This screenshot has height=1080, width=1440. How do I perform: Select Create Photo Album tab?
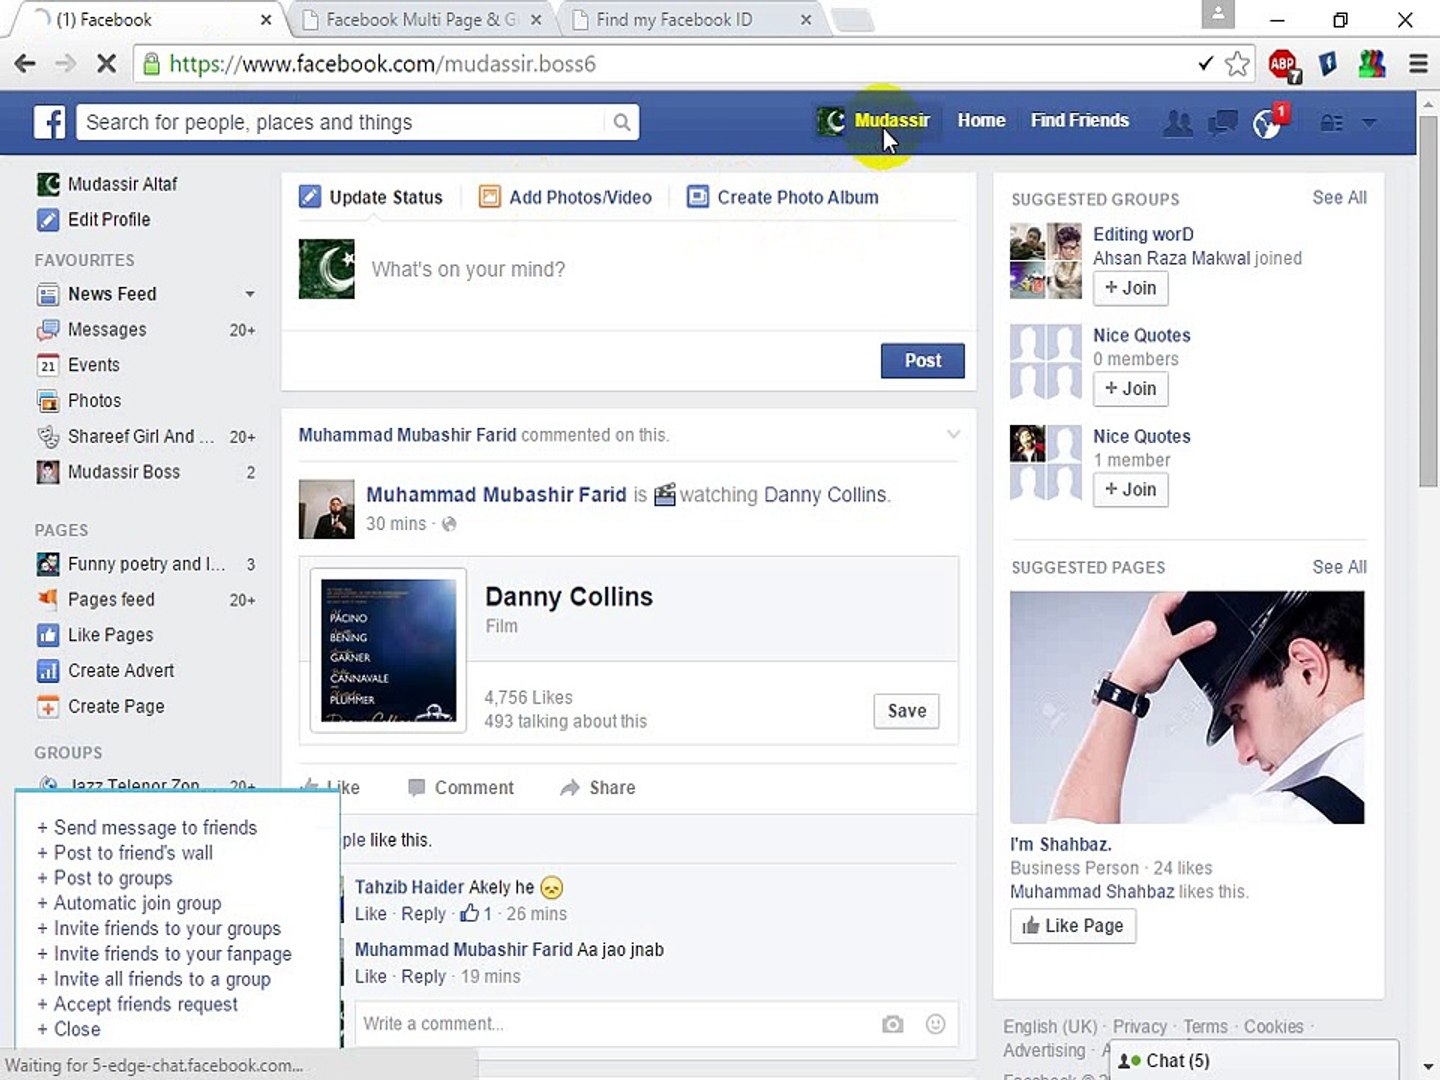click(x=783, y=197)
